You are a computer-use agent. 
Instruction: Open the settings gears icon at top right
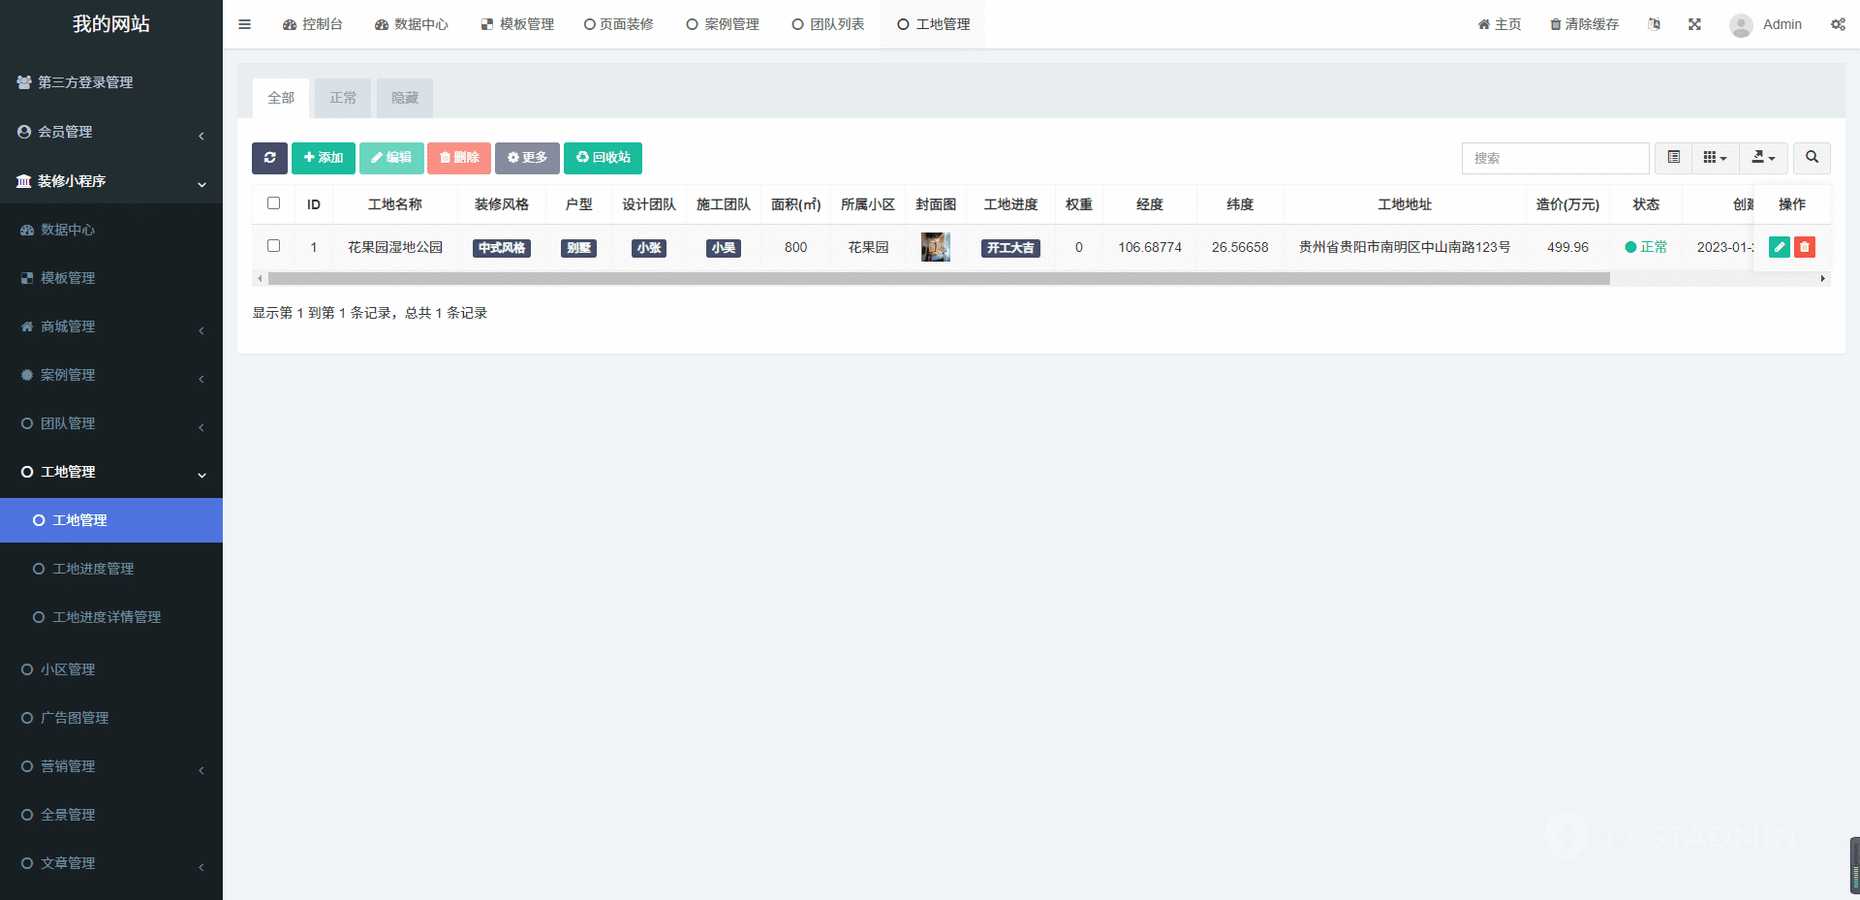pyautogui.click(x=1838, y=24)
